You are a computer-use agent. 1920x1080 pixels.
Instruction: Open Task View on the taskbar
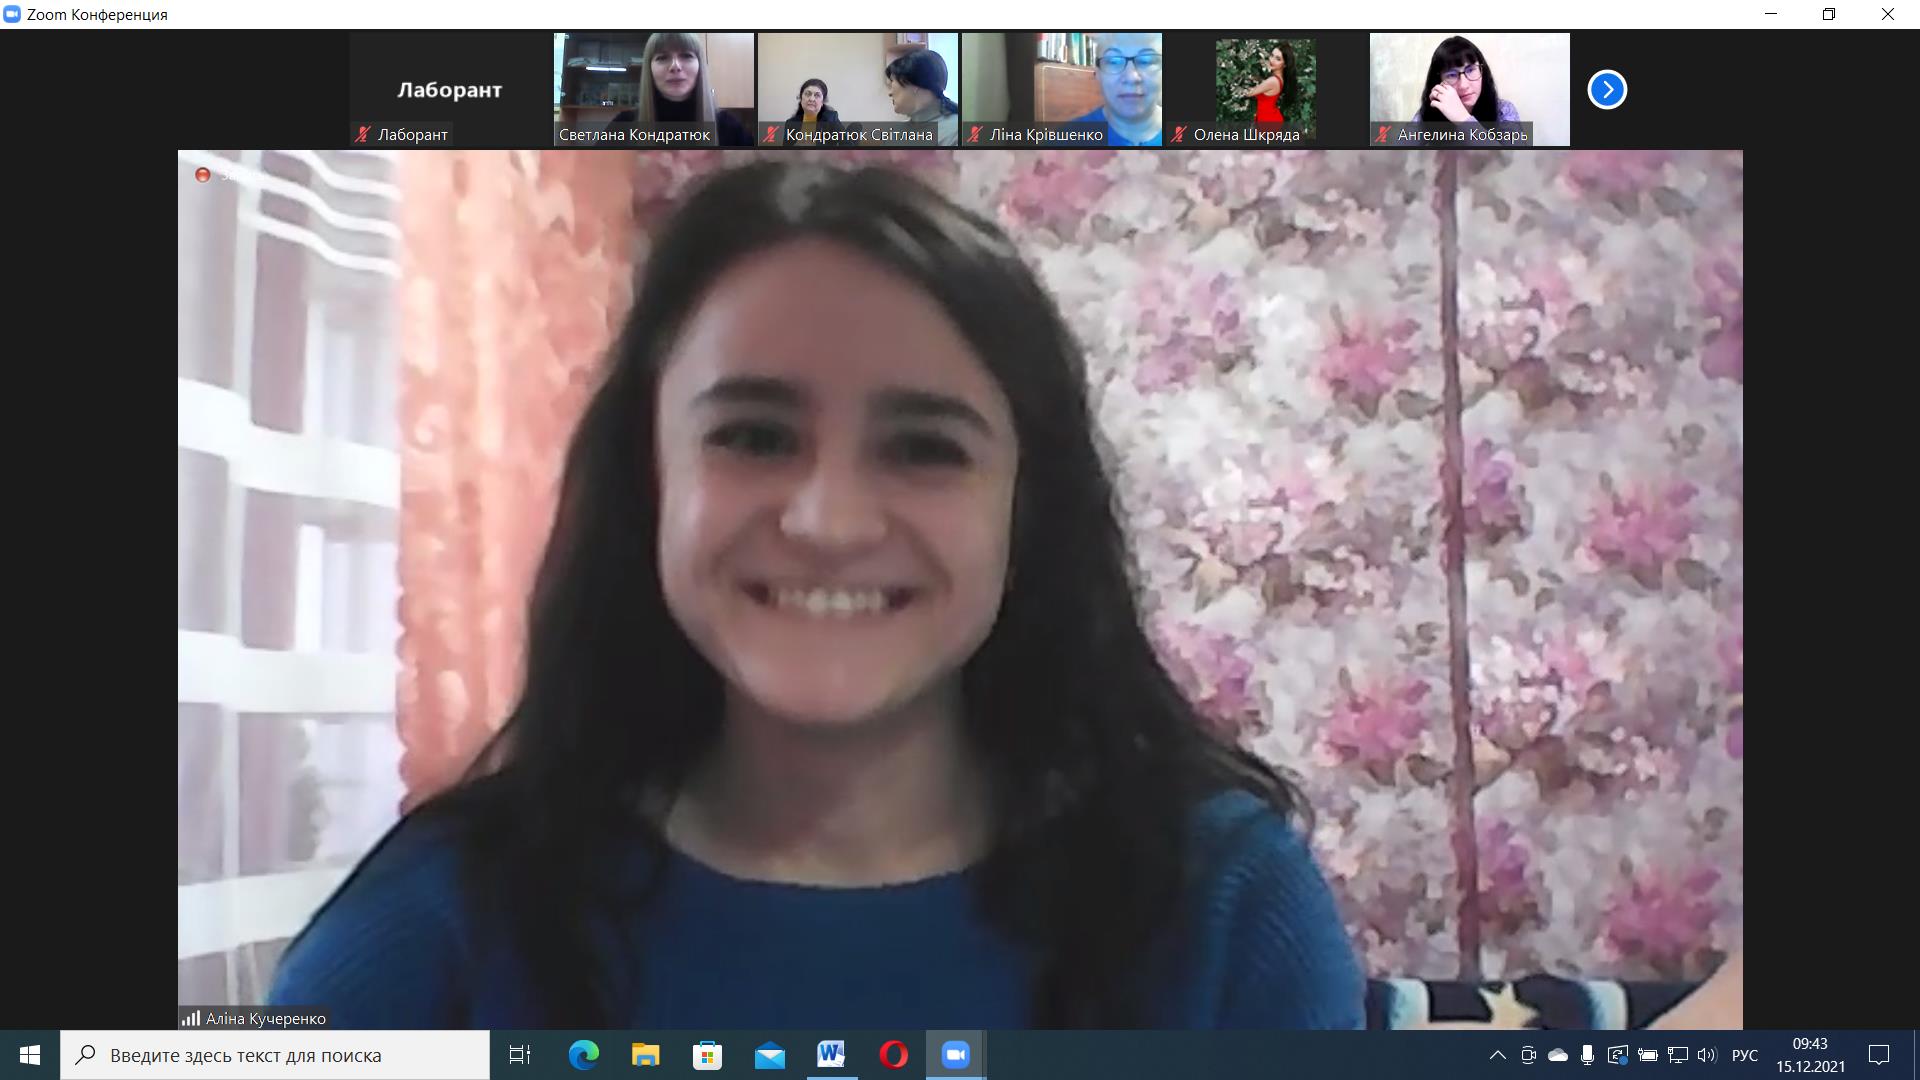(x=520, y=1055)
